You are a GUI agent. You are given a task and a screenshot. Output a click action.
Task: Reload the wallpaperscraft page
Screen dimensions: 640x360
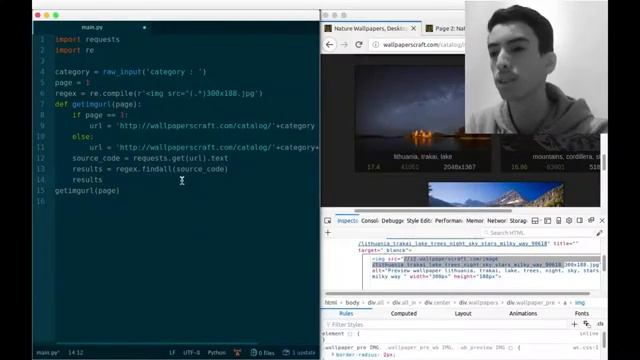(x=359, y=44)
